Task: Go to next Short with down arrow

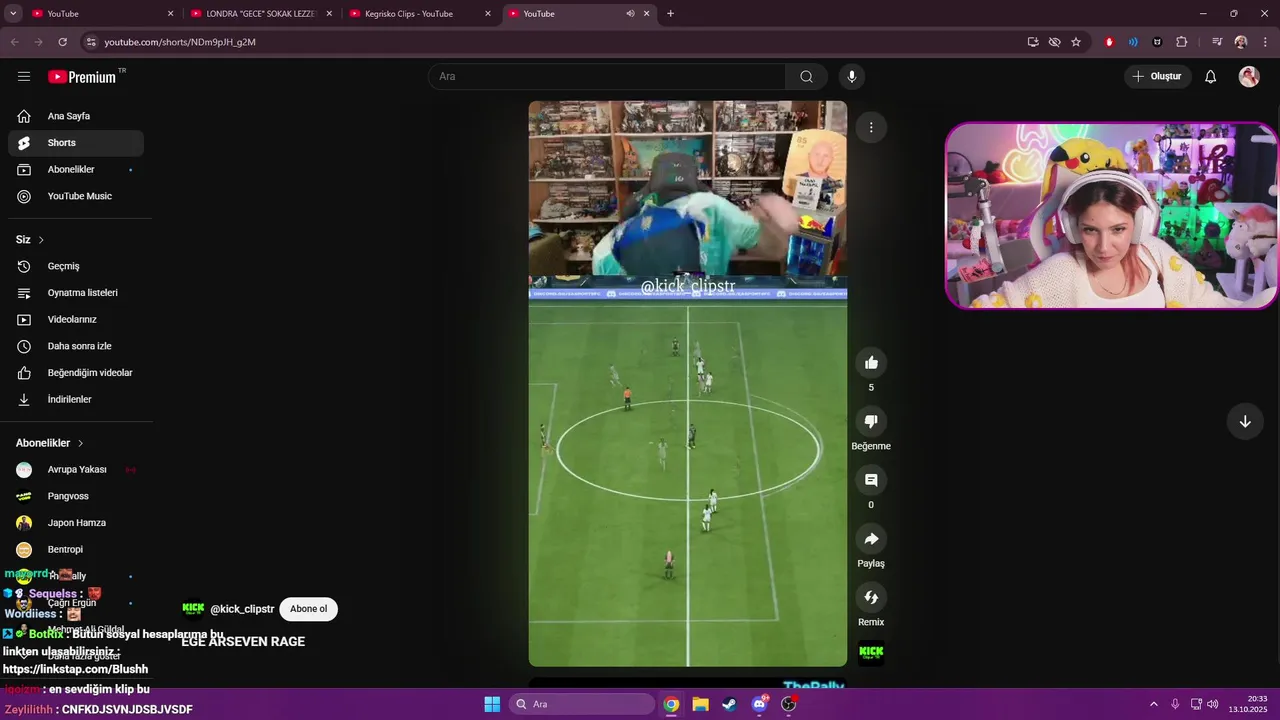Action: coord(1245,421)
